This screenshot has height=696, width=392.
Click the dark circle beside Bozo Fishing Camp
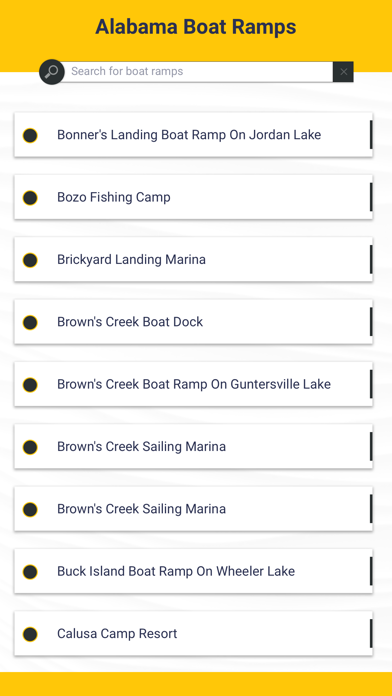(x=30, y=198)
